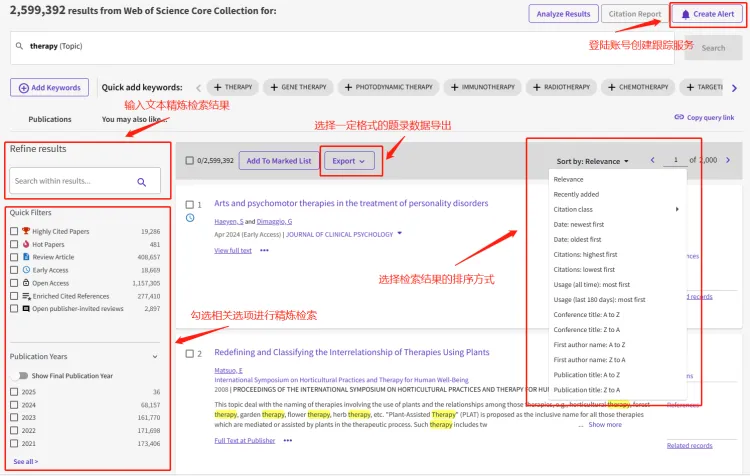Viewport: 750px width, 476px height.
Task: Go to previous results page arrow
Action: (652, 160)
